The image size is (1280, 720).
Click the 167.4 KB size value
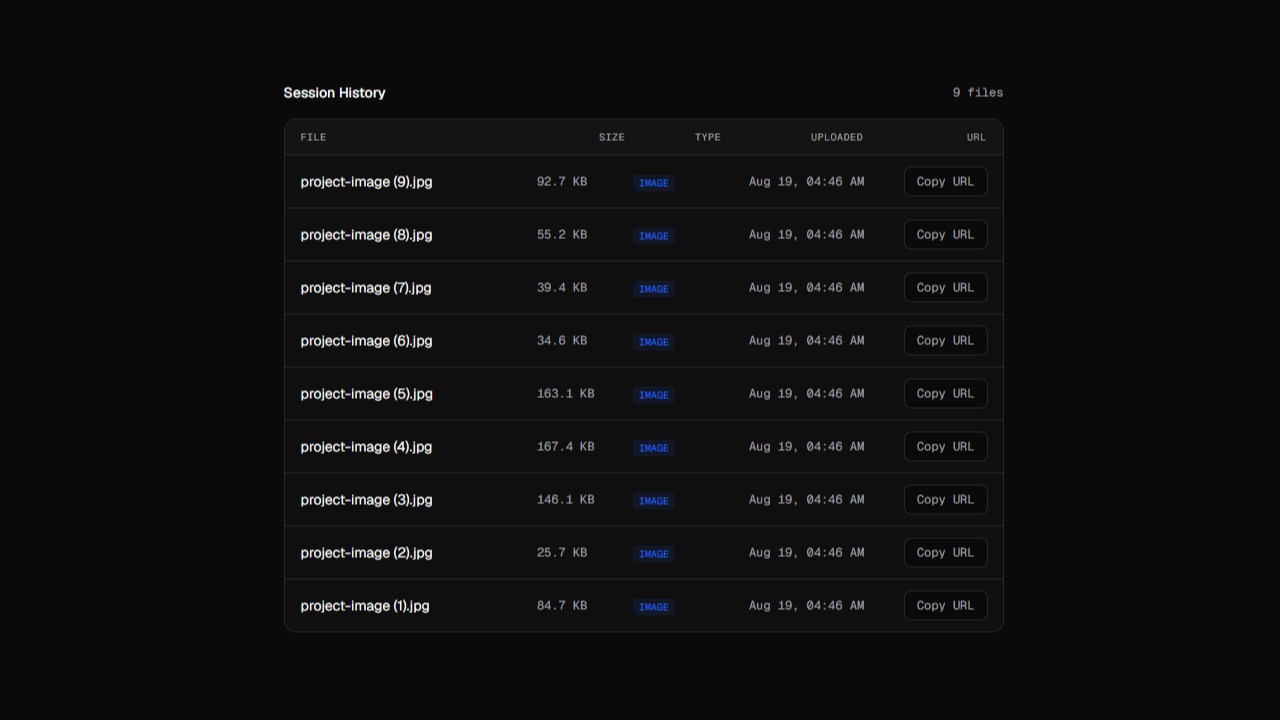tap(566, 447)
